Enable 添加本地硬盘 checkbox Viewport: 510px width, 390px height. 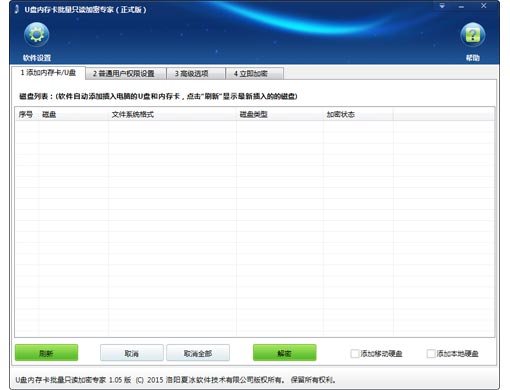(431, 353)
